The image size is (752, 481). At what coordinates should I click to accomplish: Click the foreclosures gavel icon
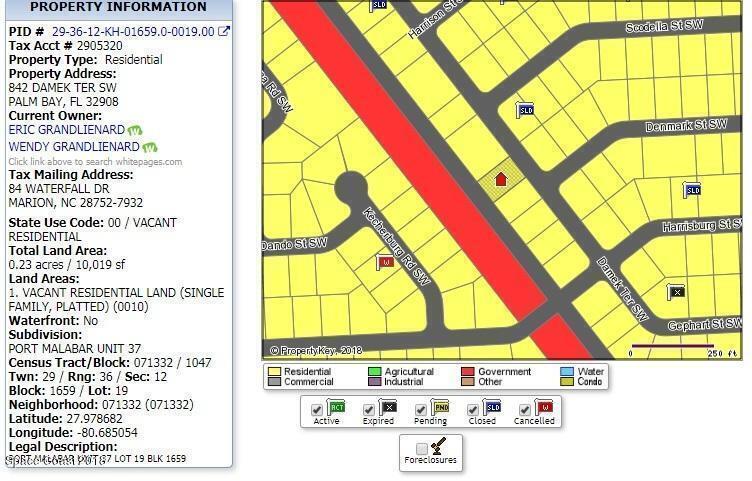(x=439, y=446)
